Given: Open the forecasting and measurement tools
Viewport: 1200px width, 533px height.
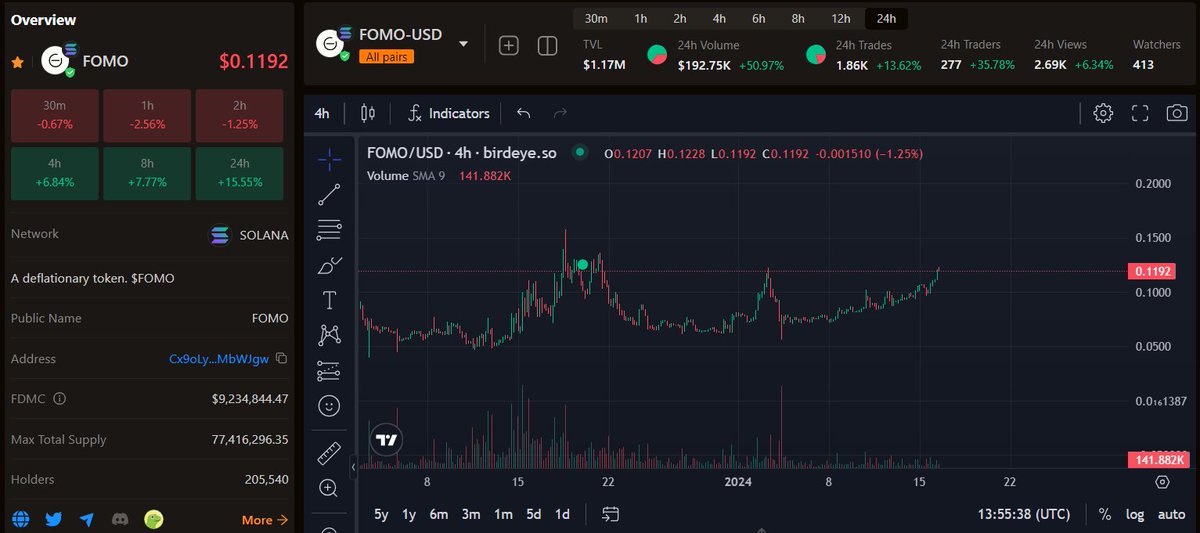Looking at the screenshot, I should point(329,371).
